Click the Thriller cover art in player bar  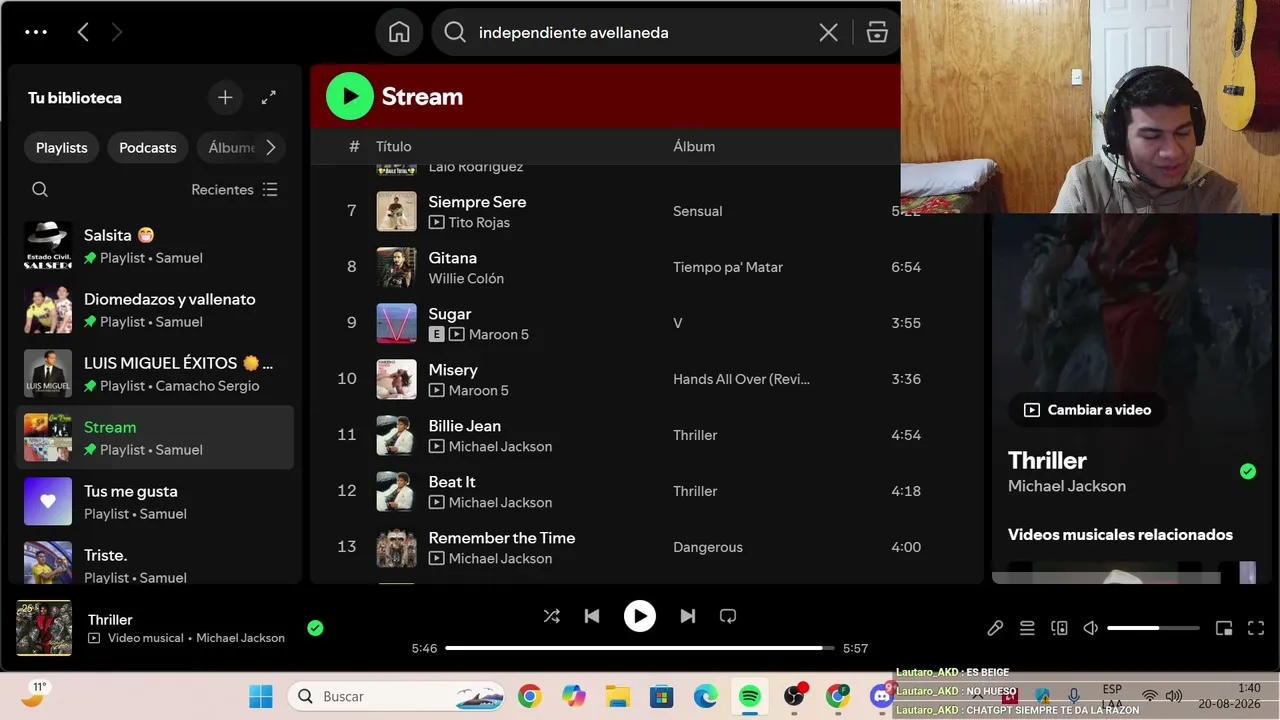tap(44, 628)
